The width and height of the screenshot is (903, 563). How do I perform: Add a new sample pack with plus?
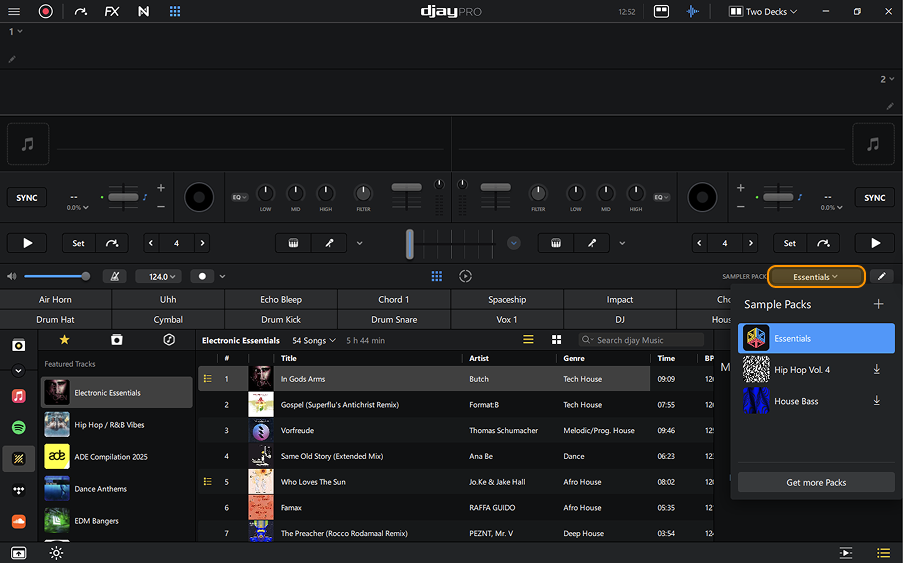click(878, 304)
